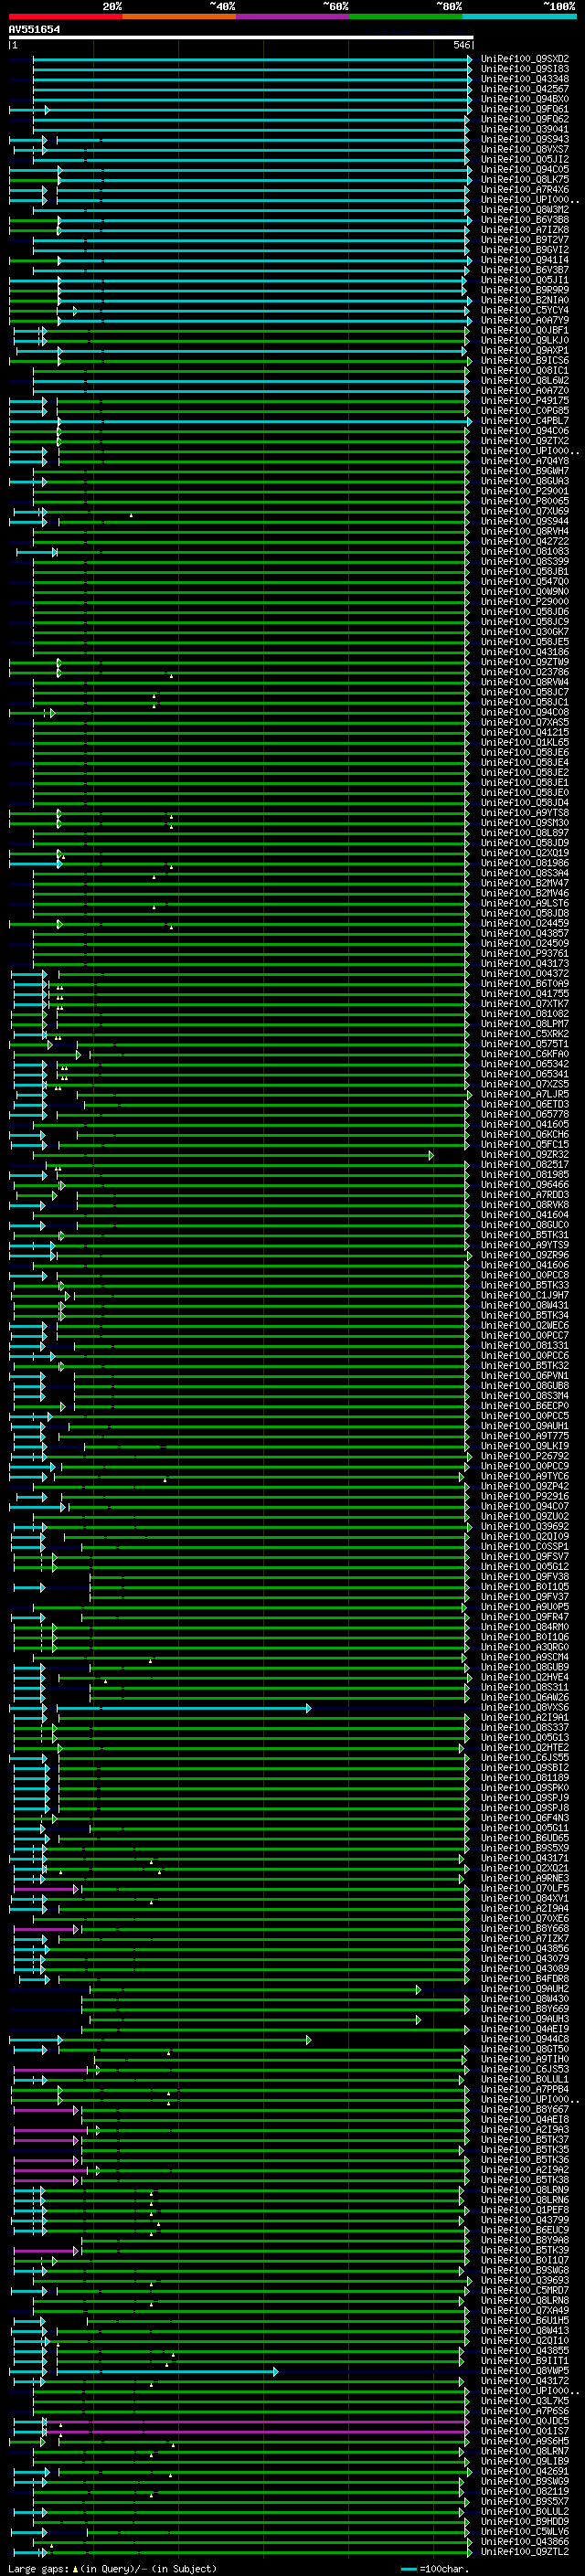Click hit name UniRef100_Q9ZR32
The height and width of the screenshot is (2576, 585).
click(525, 1155)
